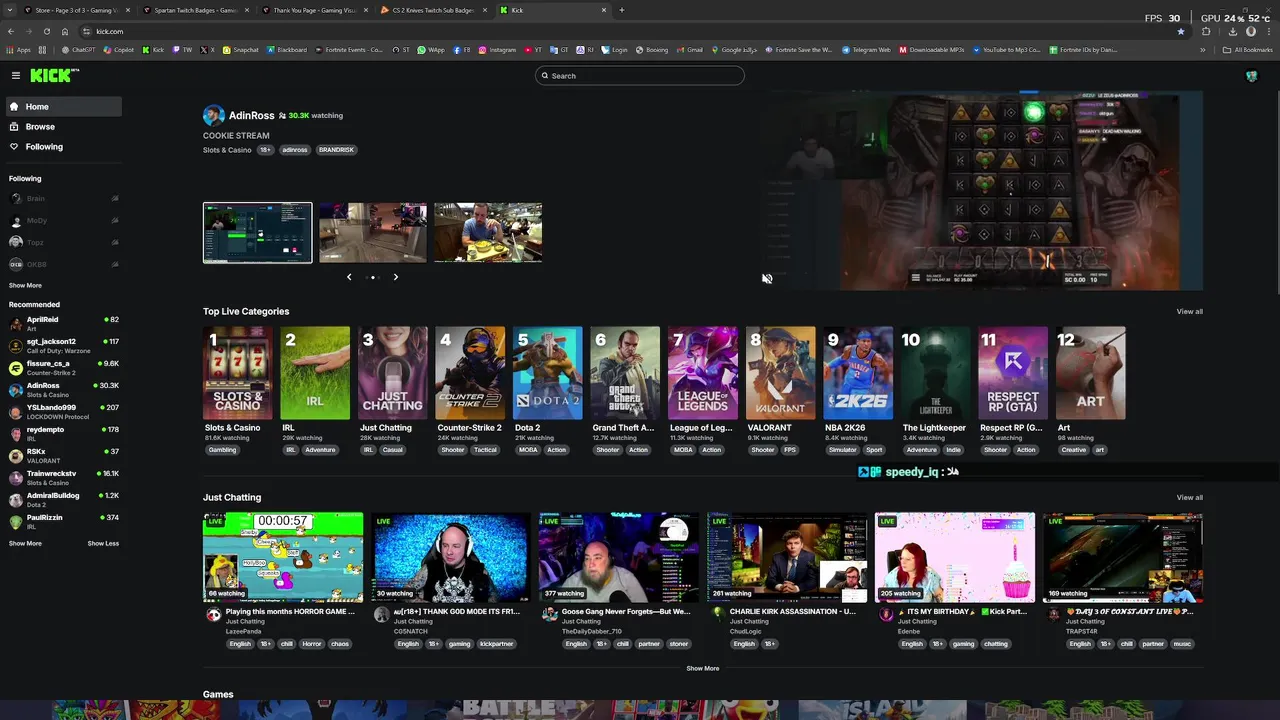Open a new browser tab
Image resolution: width=1280 pixels, height=720 pixels.
(x=621, y=10)
